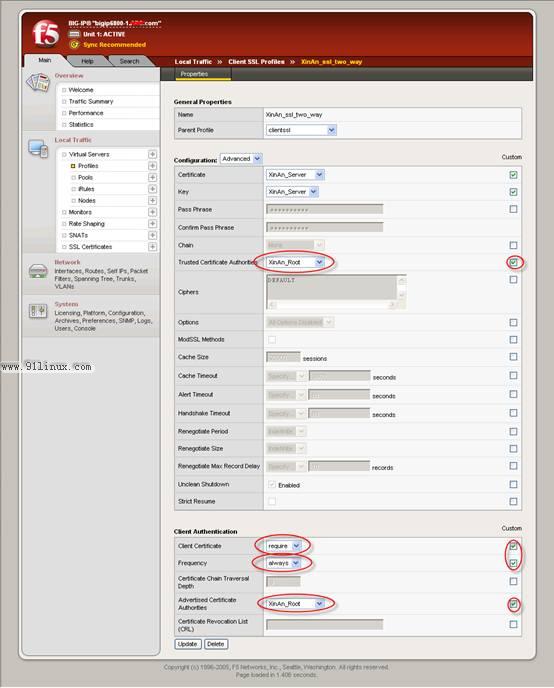554x688 pixels.
Task: Click the Network section icon
Action: [x=38, y=271]
